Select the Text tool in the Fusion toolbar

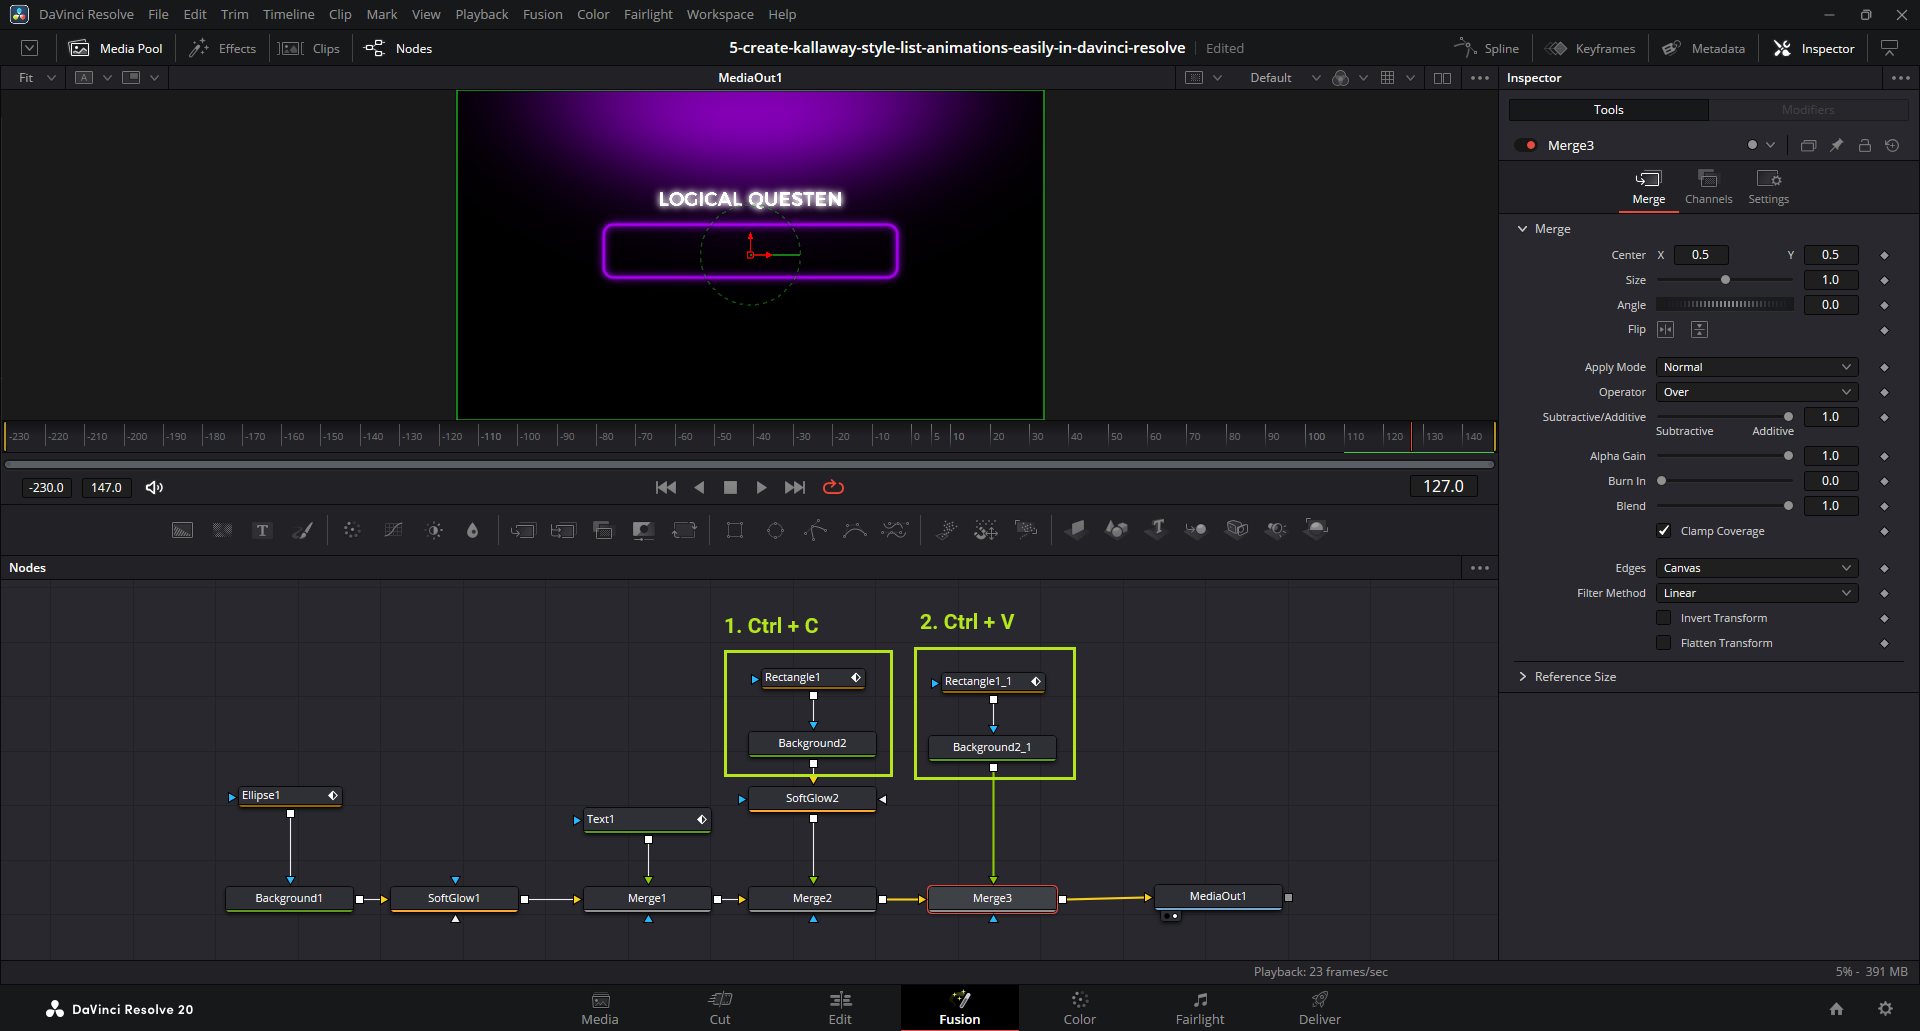[x=262, y=530]
